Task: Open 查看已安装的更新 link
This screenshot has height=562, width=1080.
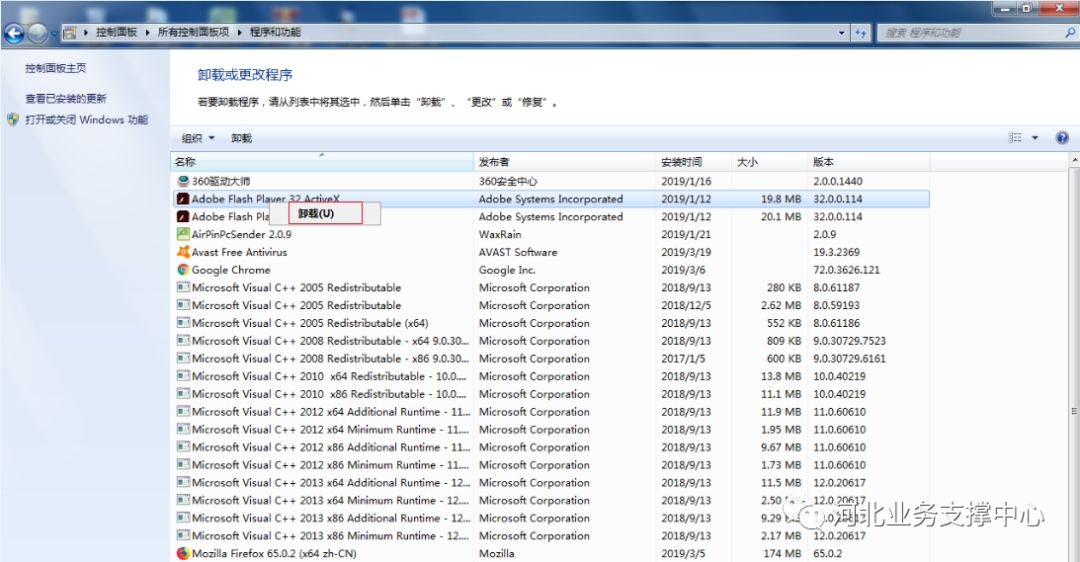Action: [66, 98]
